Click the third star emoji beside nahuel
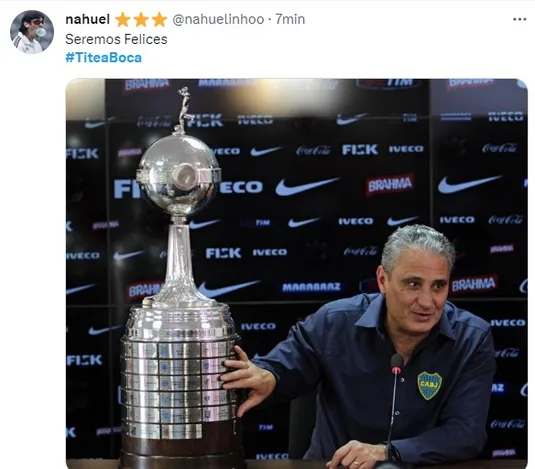This screenshot has width=535, height=469. pyautogui.click(x=159, y=20)
